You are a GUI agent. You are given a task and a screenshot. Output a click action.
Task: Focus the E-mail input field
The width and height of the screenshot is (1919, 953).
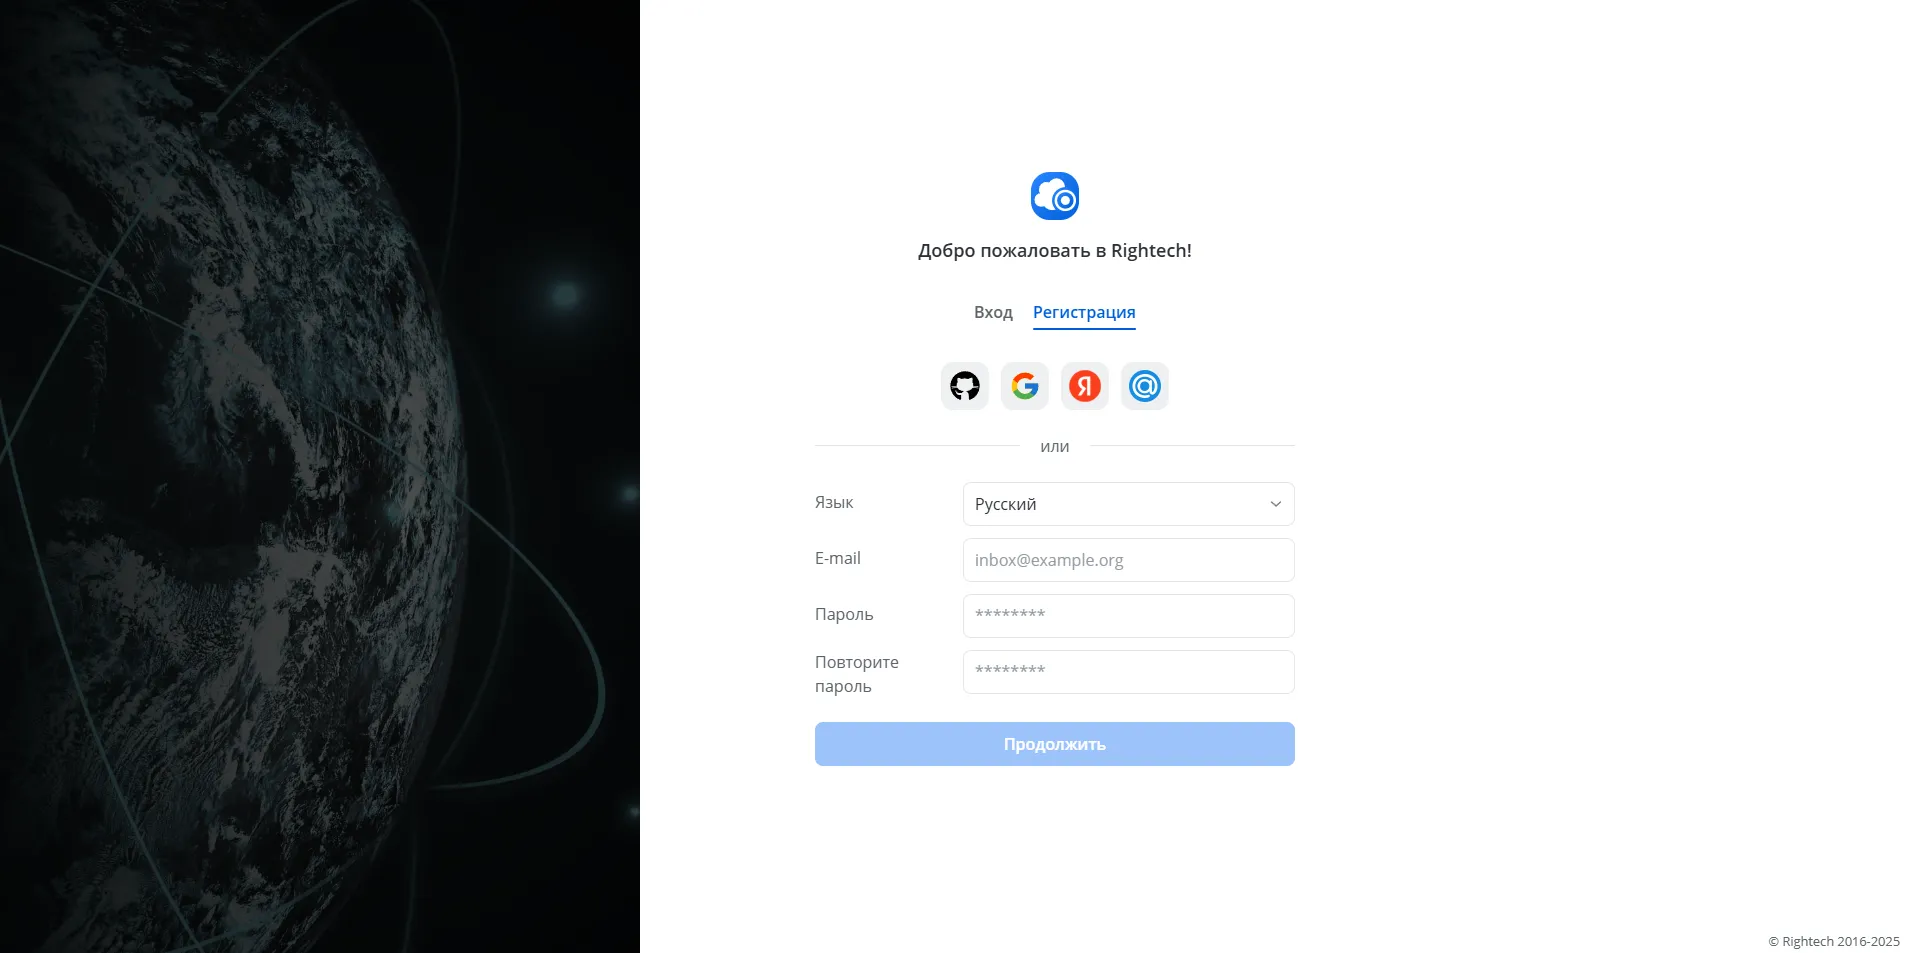(1129, 560)
